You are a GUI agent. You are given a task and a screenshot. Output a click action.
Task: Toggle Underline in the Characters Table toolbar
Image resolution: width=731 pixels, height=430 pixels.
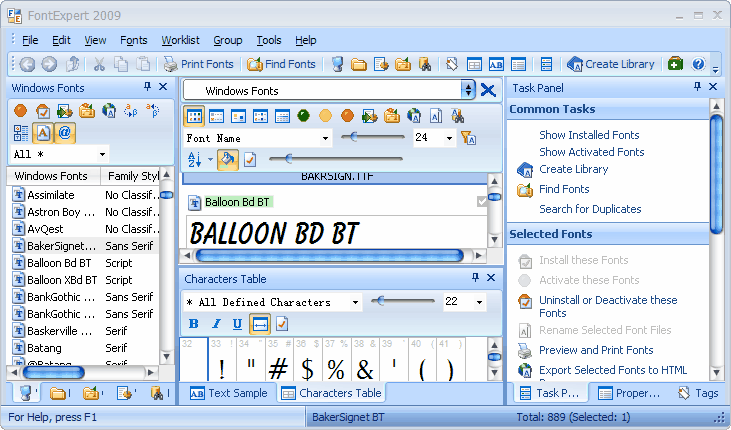pos(237,323)
